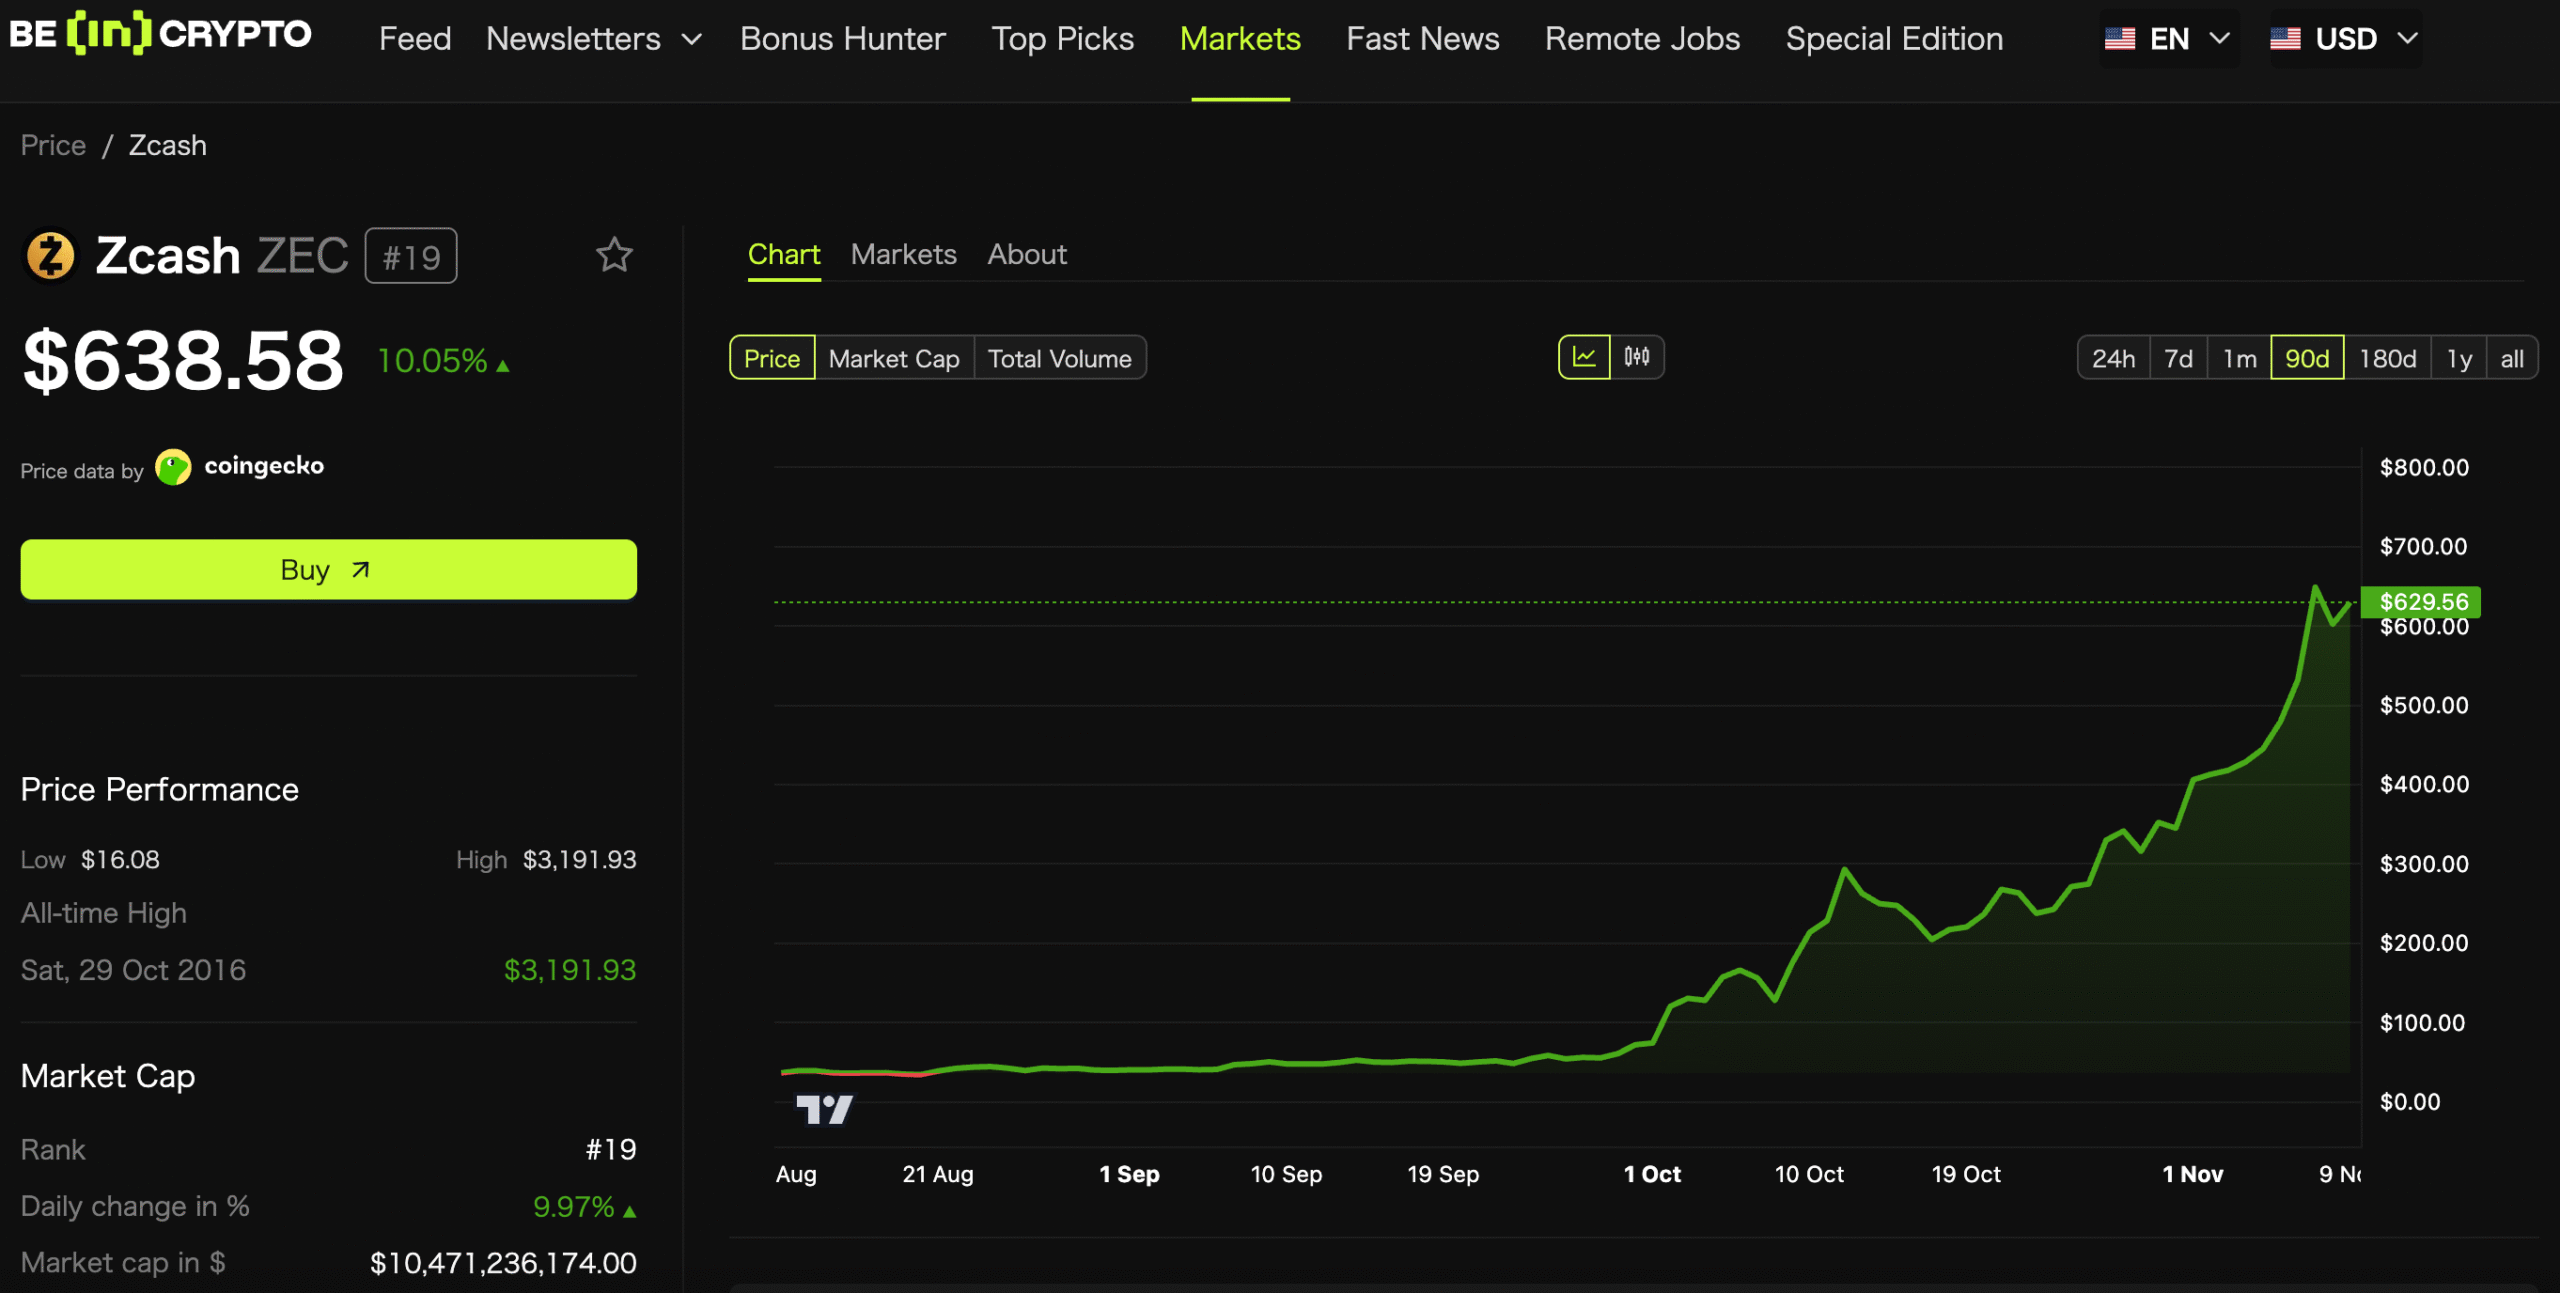Switch chart data to Market Cap
The width and height of the screenshot is (2560, 1293).
point(893,357)
